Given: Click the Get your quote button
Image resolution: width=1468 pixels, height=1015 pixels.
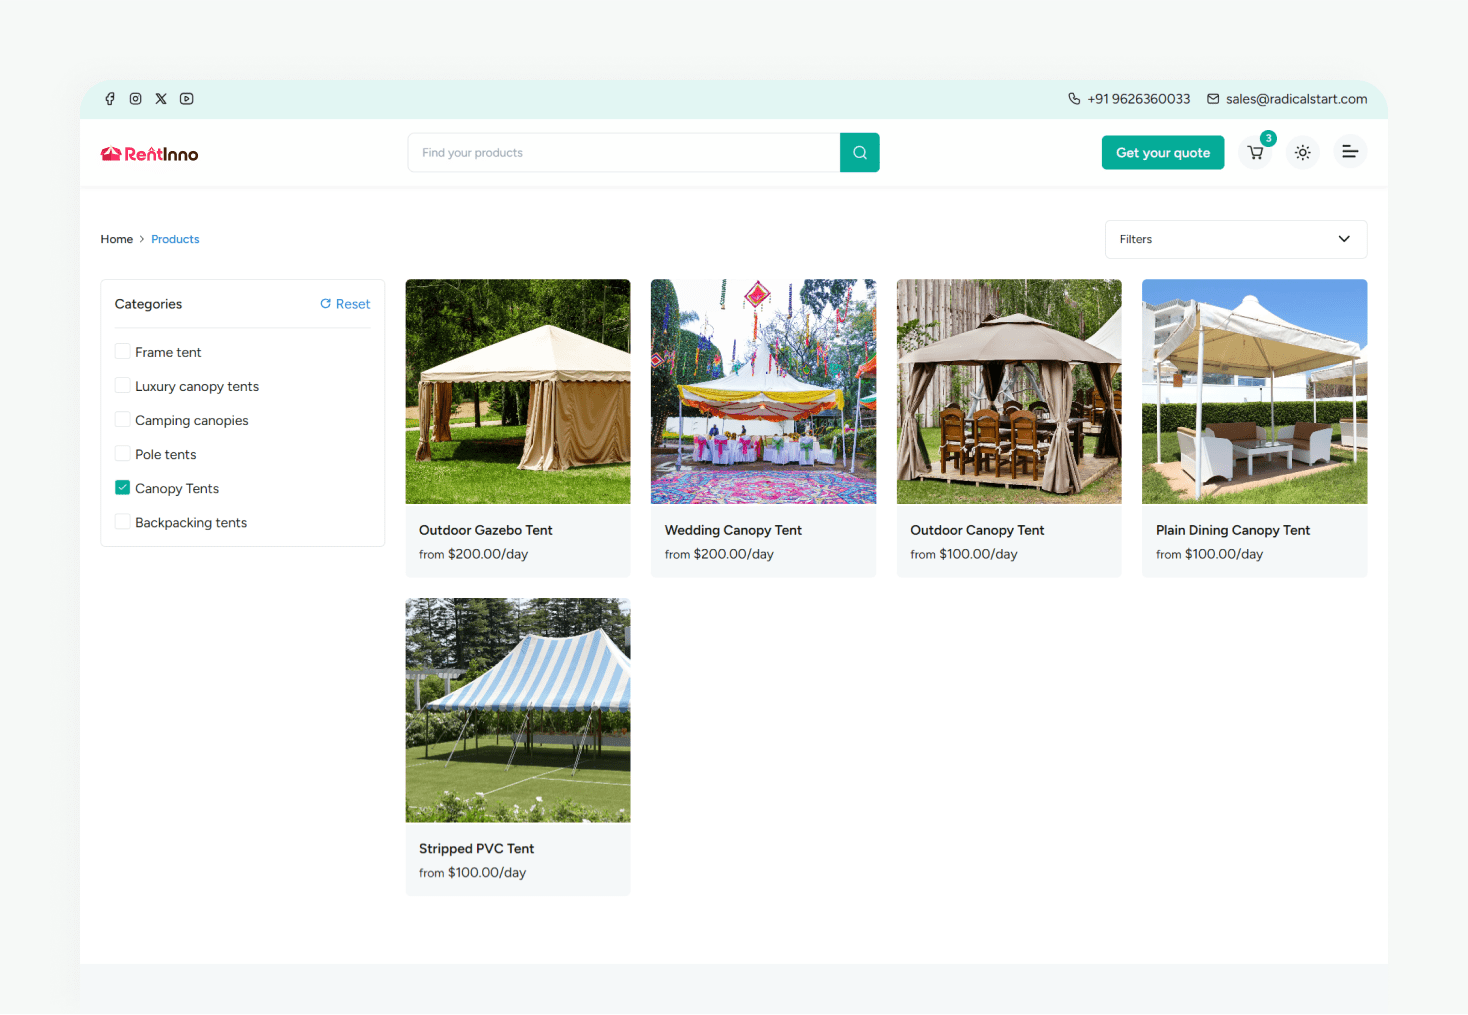Looking at the screenshot, I should pos(1163,153).
